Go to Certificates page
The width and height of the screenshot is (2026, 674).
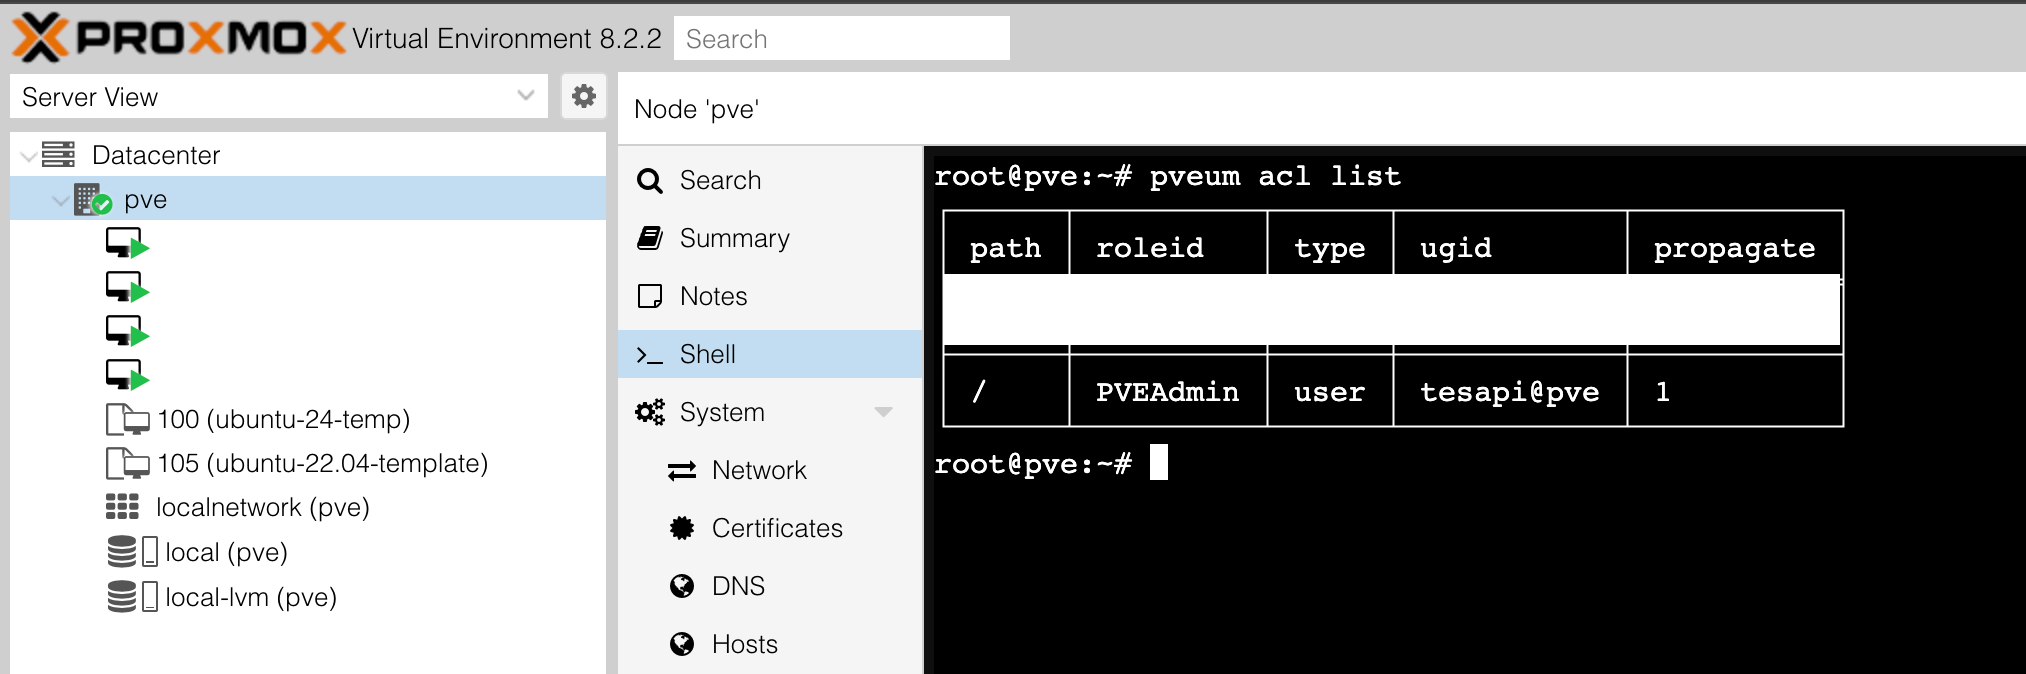click(776, 528)
